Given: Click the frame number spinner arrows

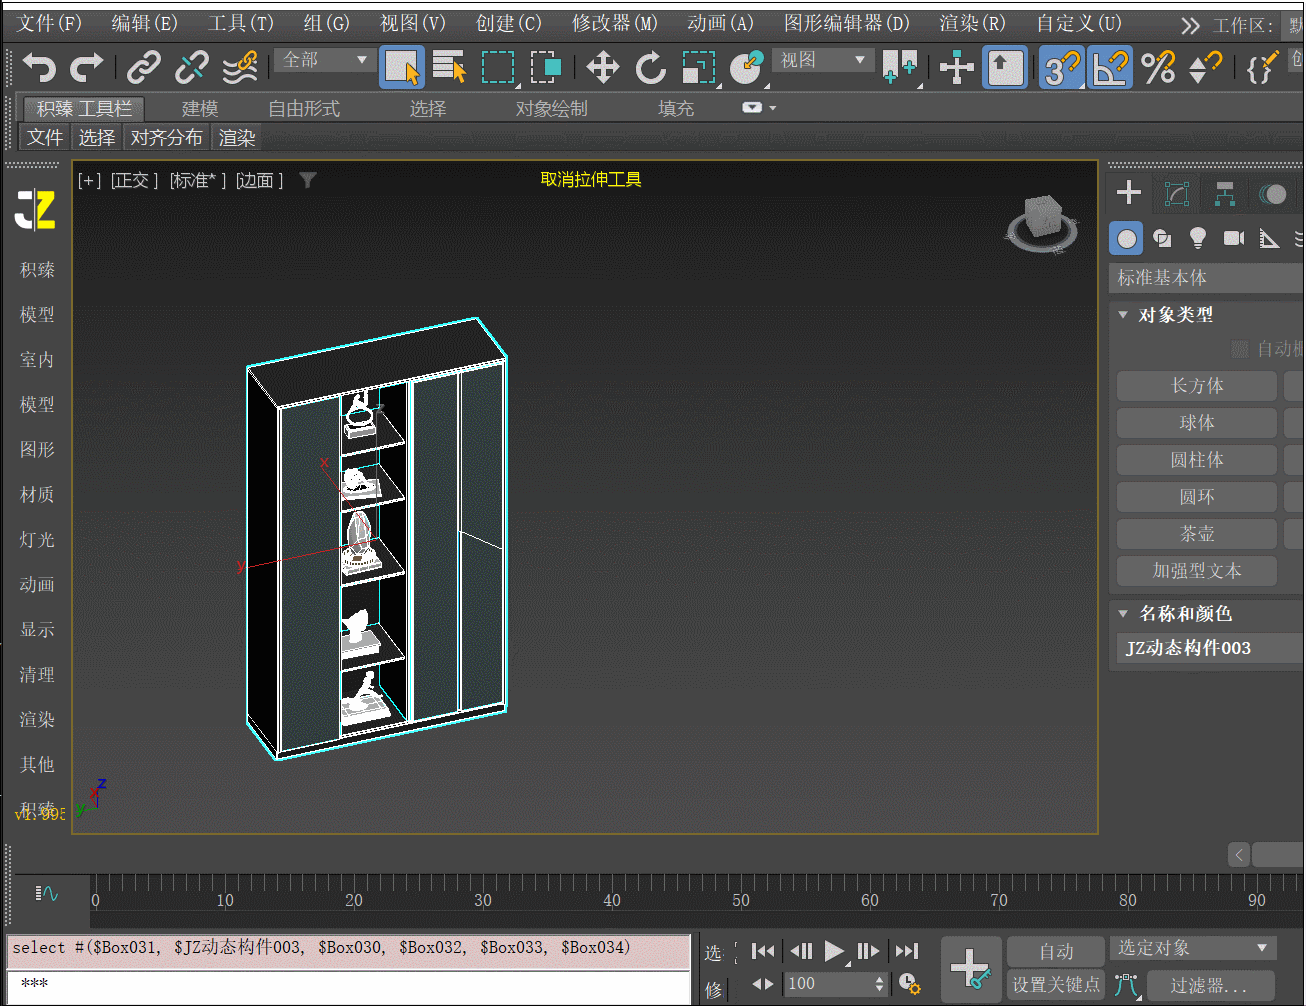Looking at the screenshot, I should click(880, 984).
